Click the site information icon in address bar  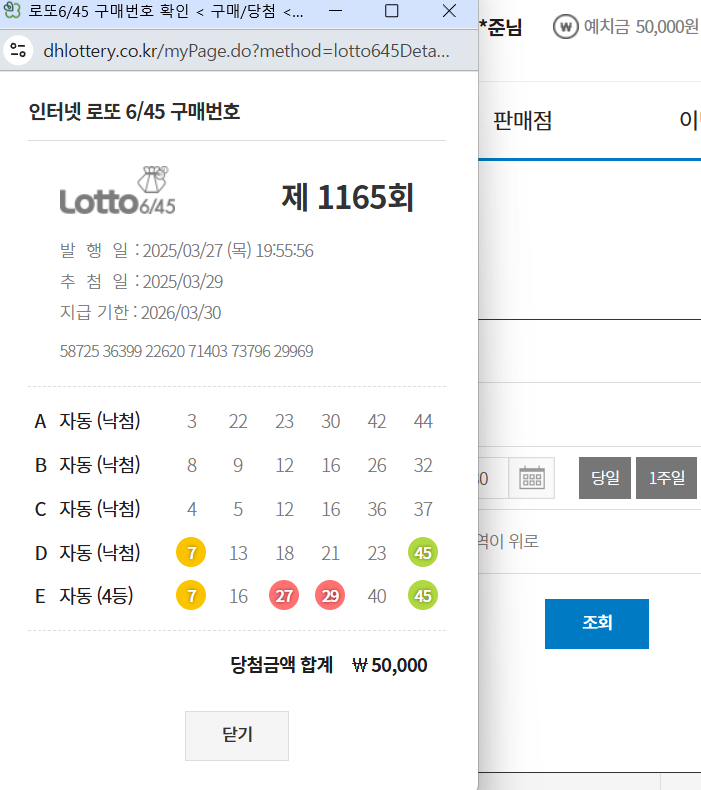click(19, 50)
